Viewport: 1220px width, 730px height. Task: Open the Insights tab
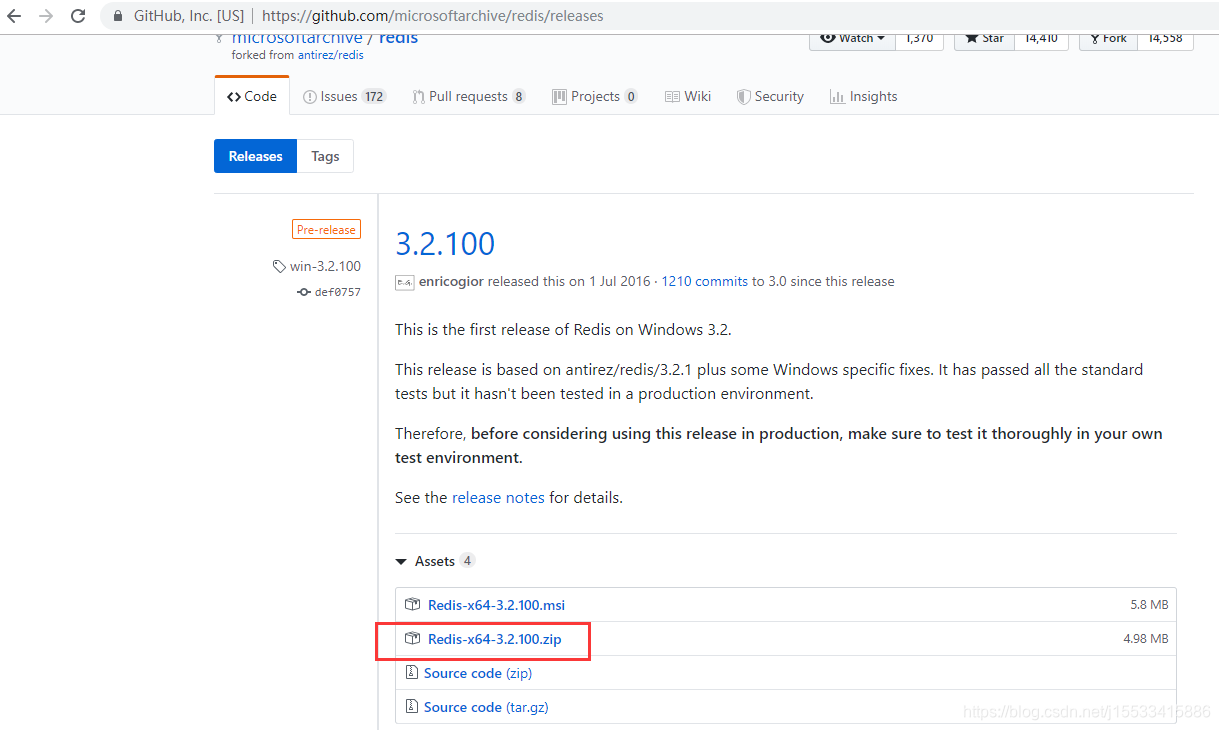863,96
